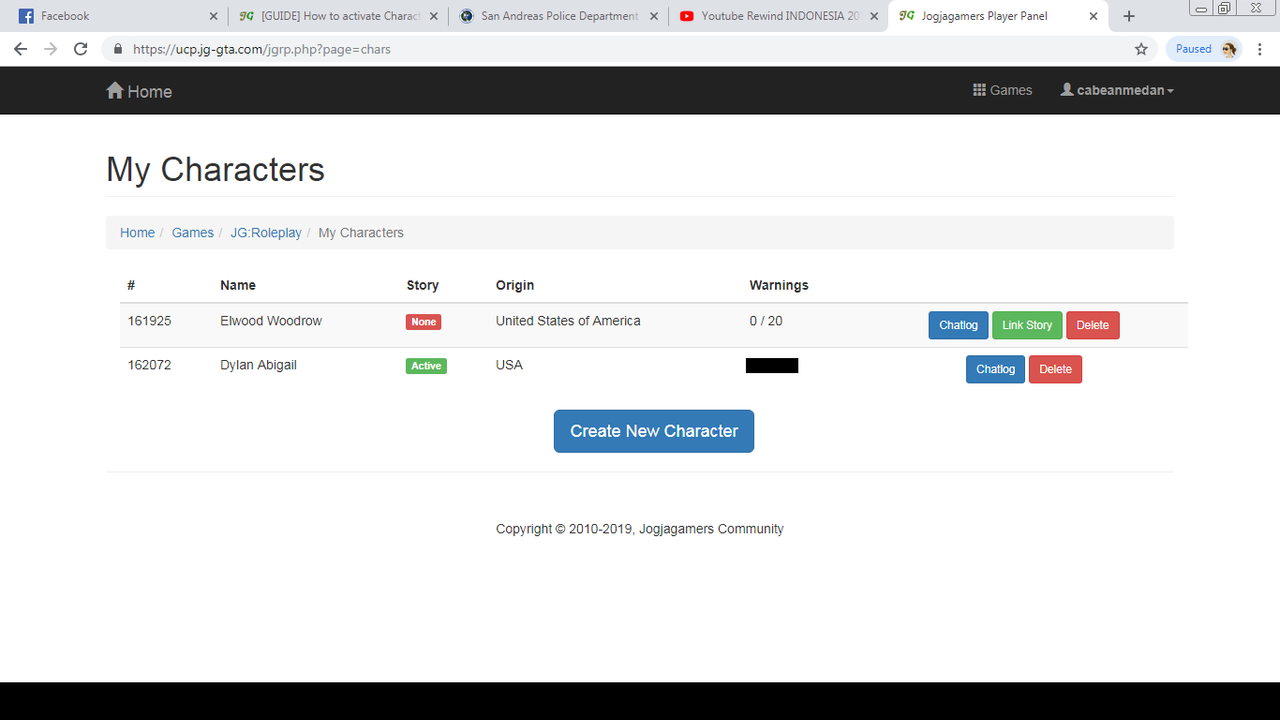The width and height of the screenshot is (1280, 720).
Task: Go forward to next page
Action: pos(50,49)
